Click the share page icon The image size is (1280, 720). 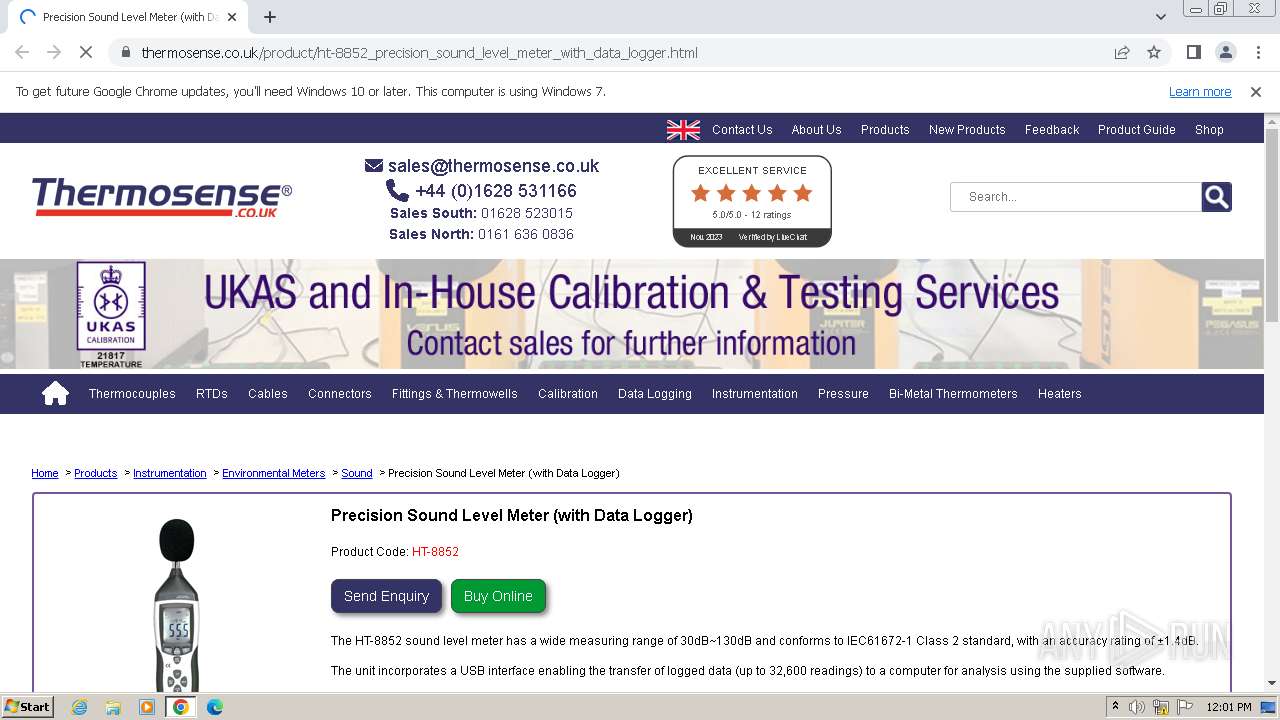point(1122,53)
